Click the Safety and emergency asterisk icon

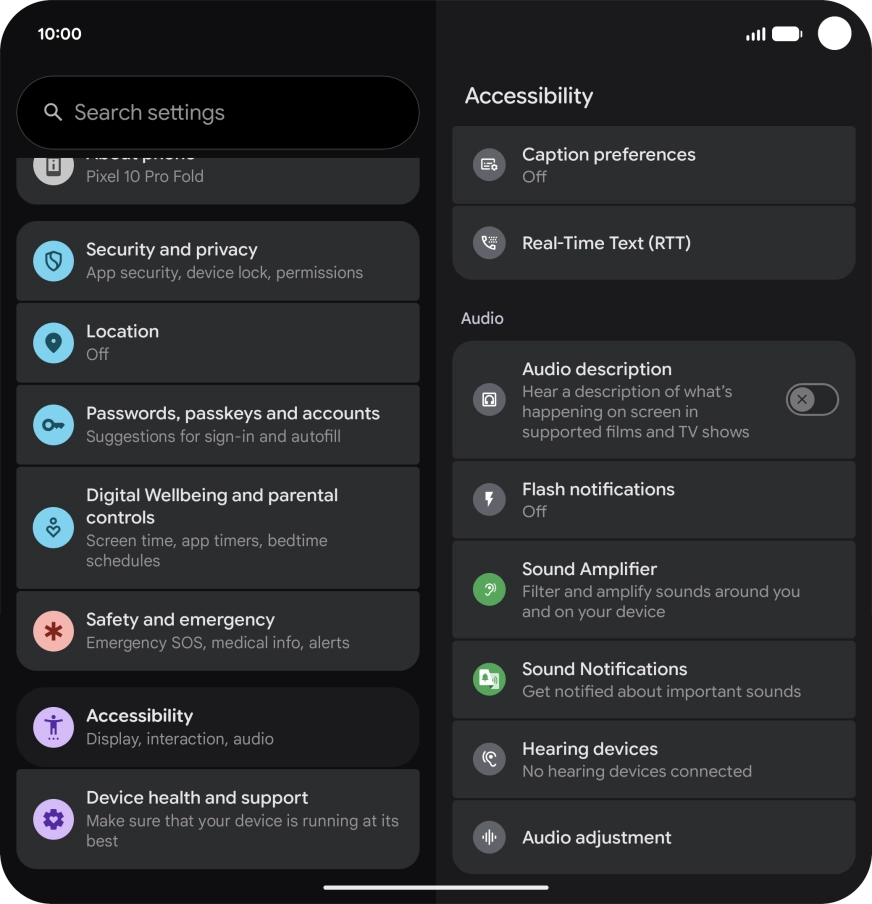(53, 631)
